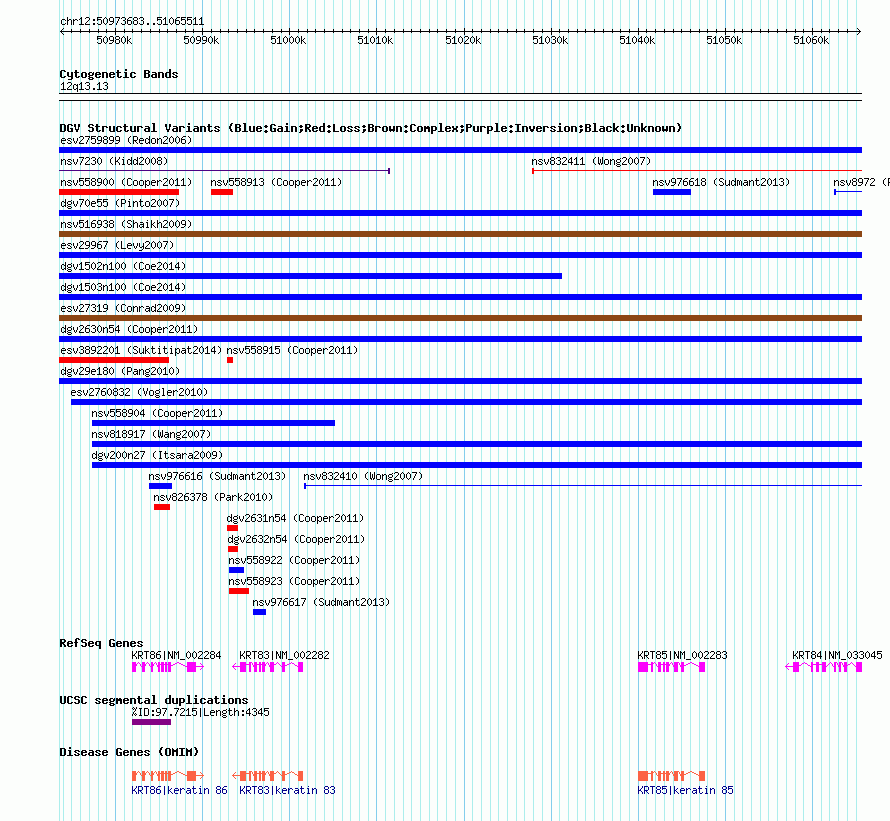Select the blue nsv976618 (Sudmant2013) gain bar
This screenshot has width=890, height=821.
click(672, 192)
